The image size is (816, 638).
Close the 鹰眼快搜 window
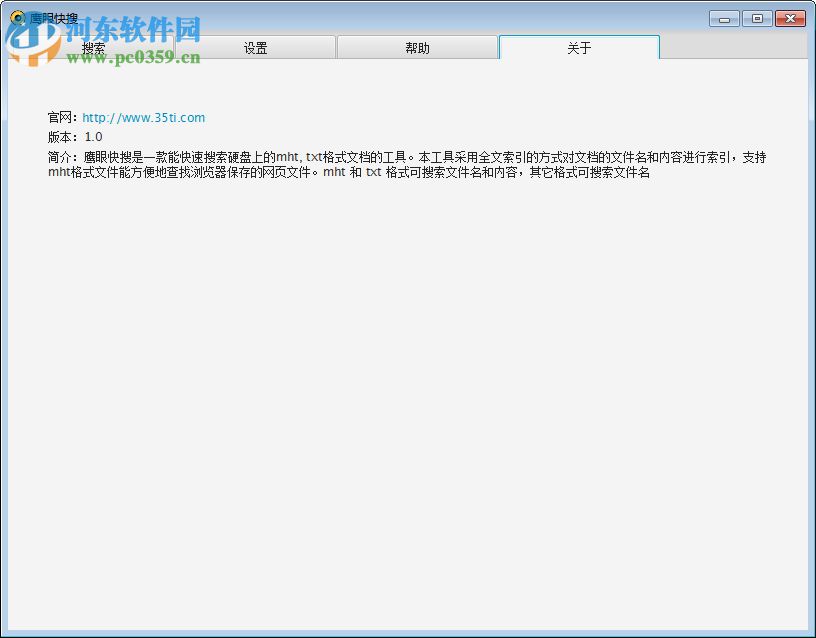click(x=792, y=17)
